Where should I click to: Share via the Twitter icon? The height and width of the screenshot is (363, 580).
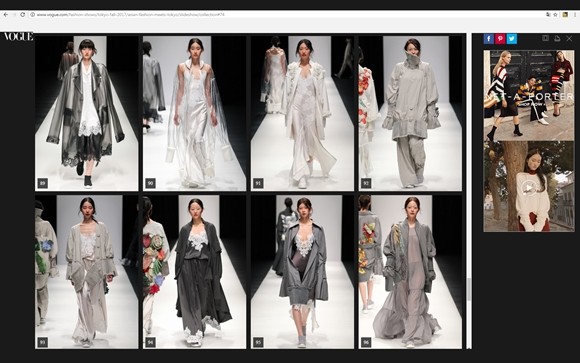point(512,38)
